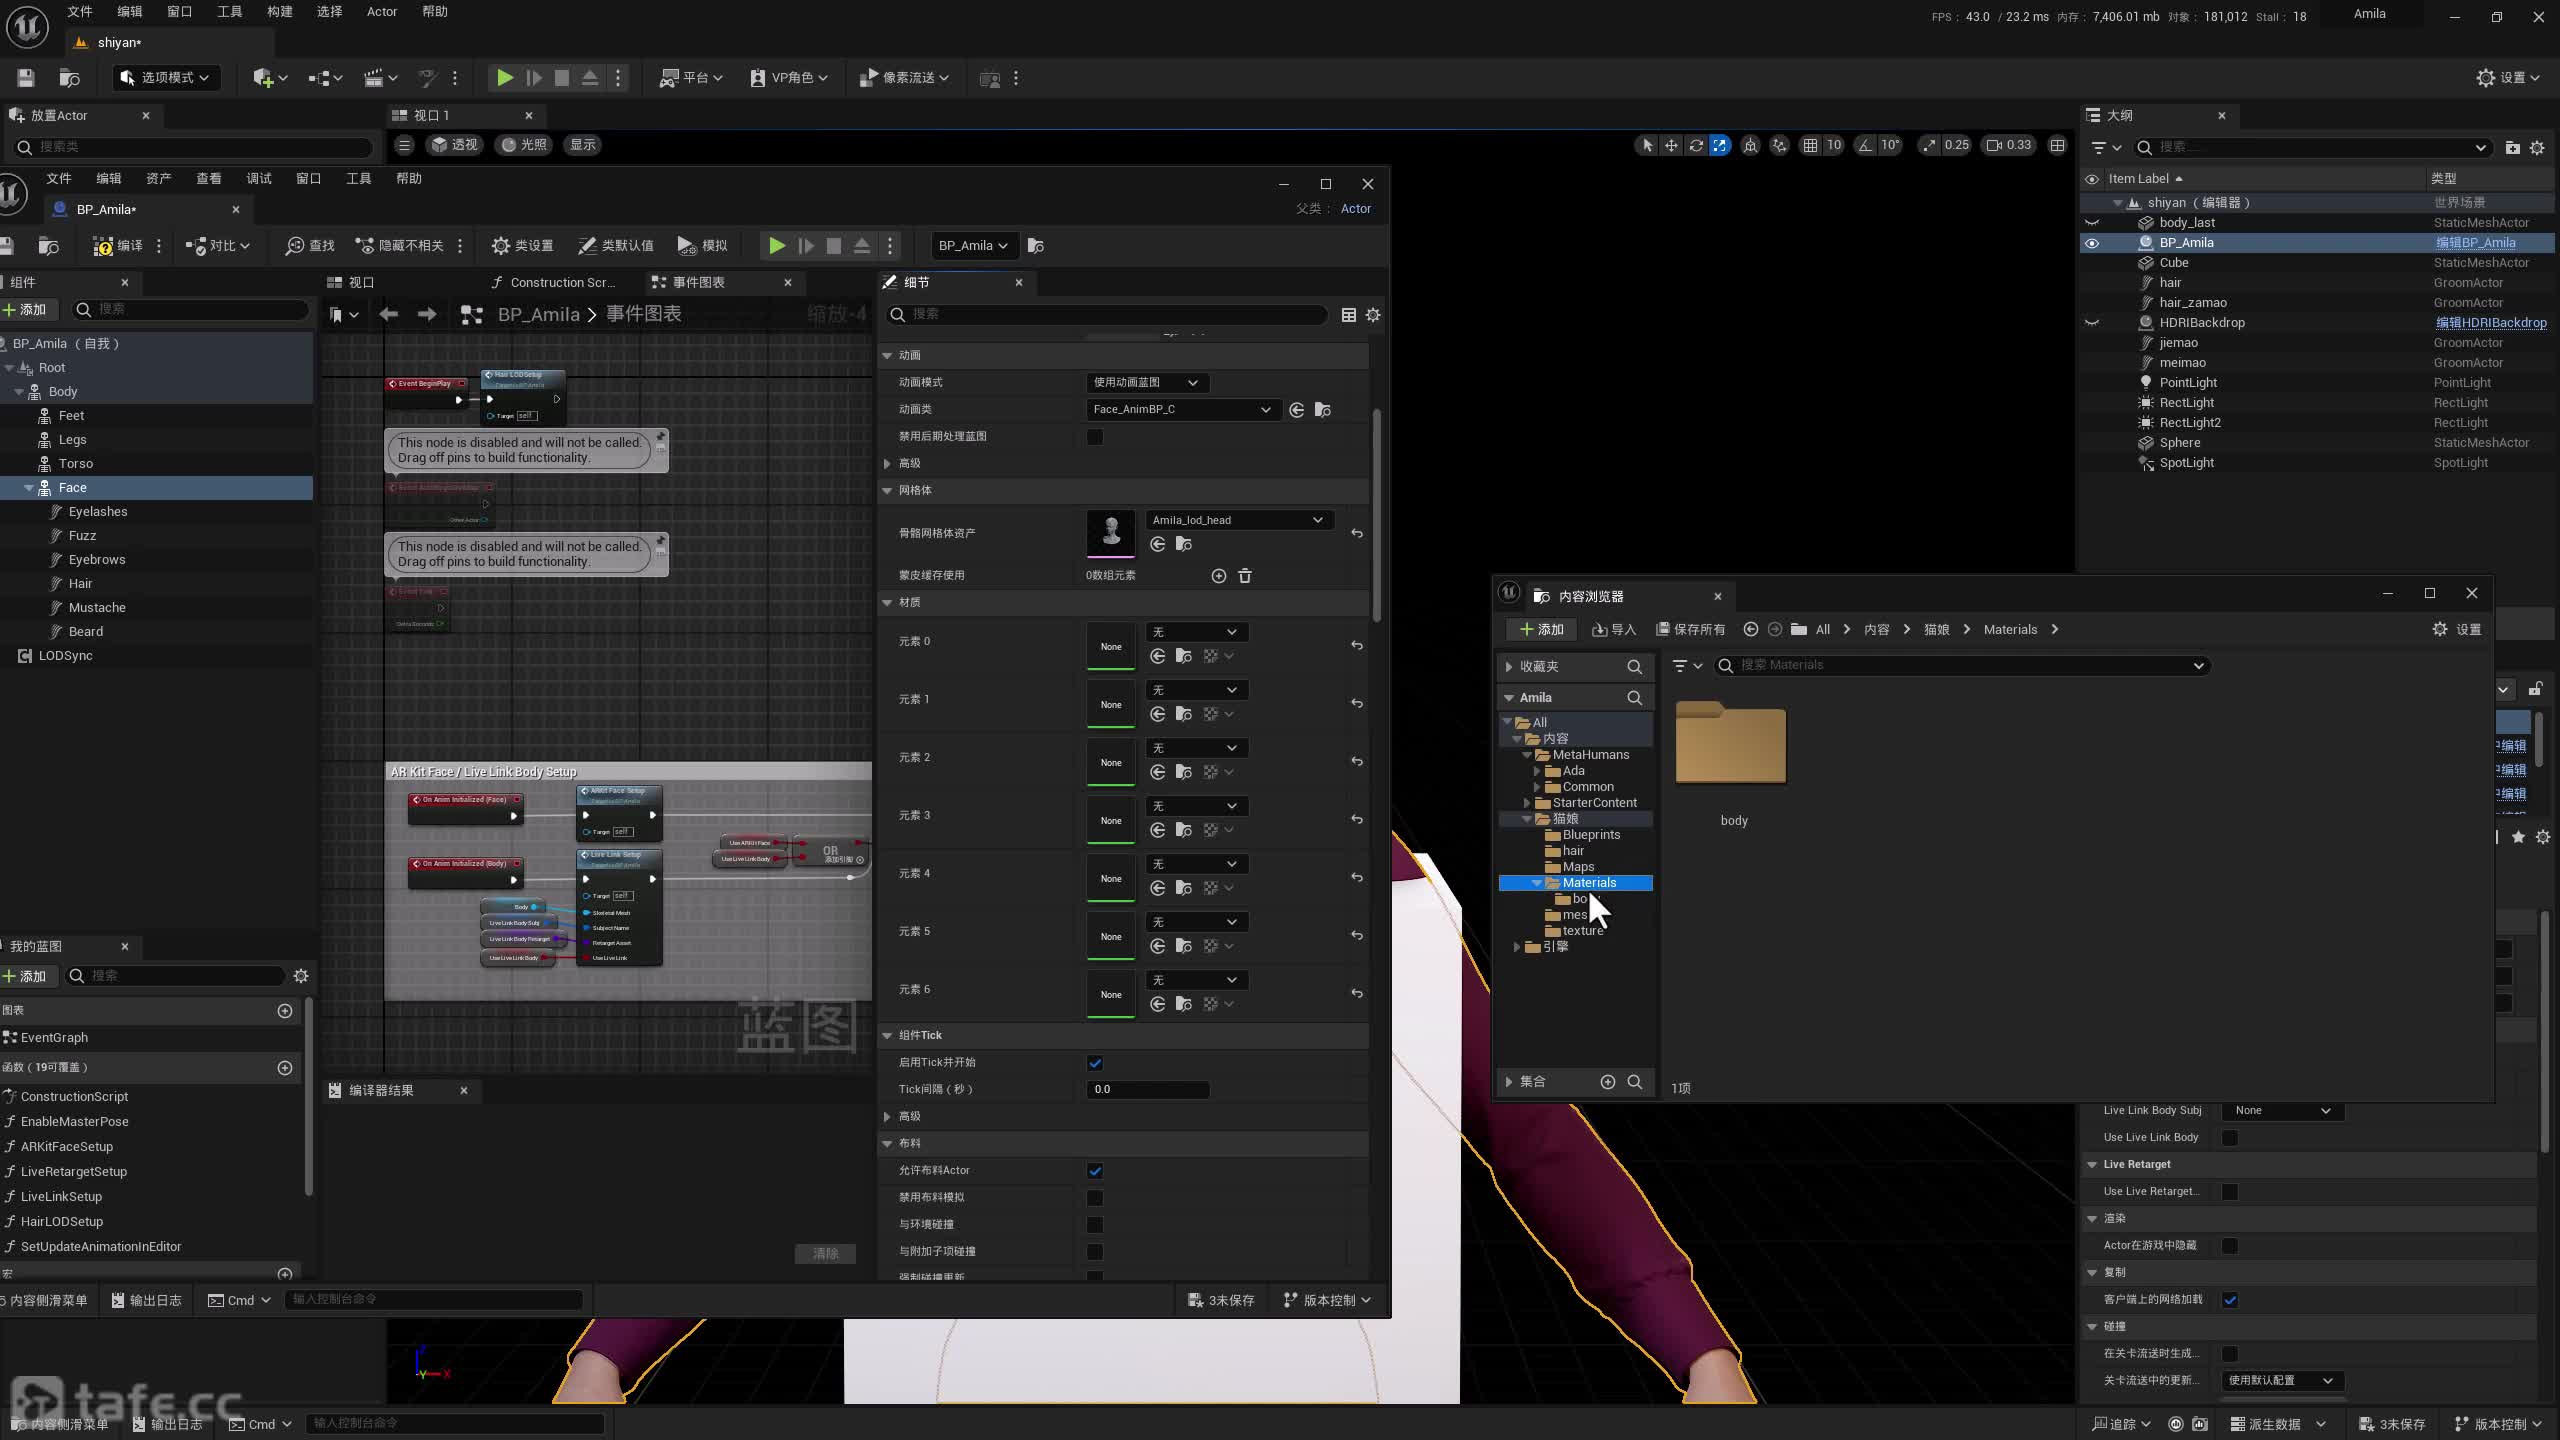The image size is (2560, 1440).
Task: Click back arrow in event graph navigation
Action: pyautogui.click(x=389, y=315)
